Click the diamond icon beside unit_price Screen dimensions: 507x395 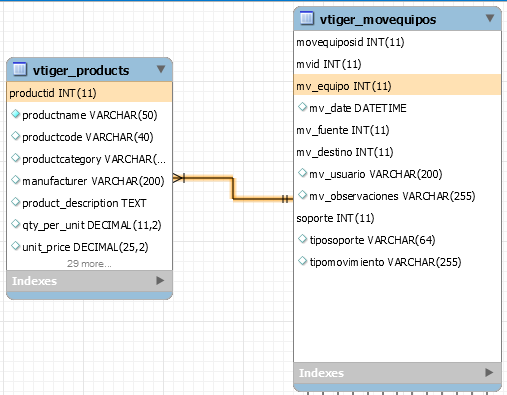(x=15, y=246)
